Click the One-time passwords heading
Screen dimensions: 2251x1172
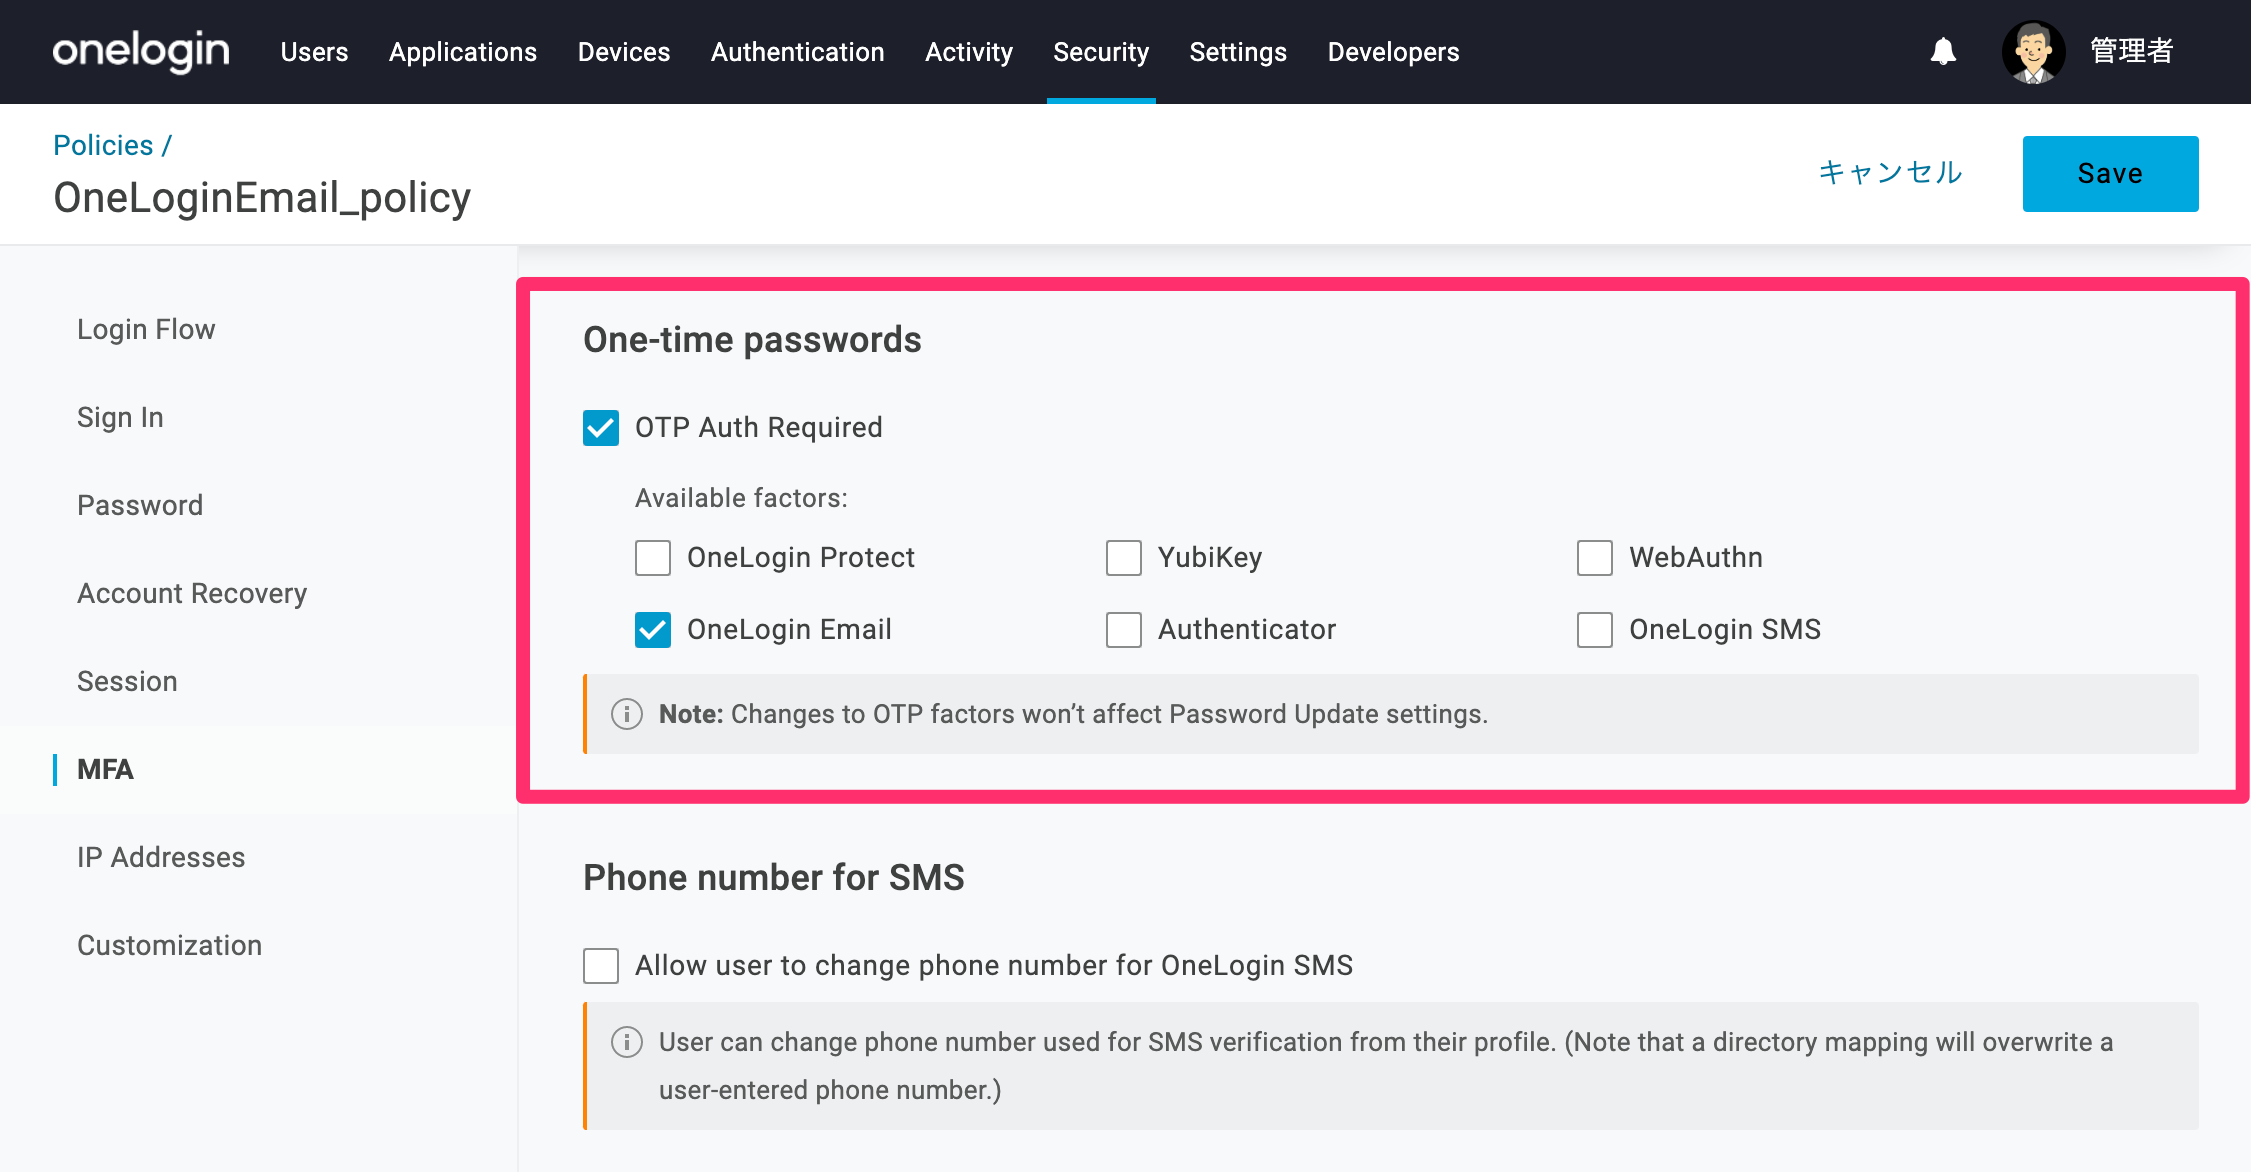click(752, 340)
